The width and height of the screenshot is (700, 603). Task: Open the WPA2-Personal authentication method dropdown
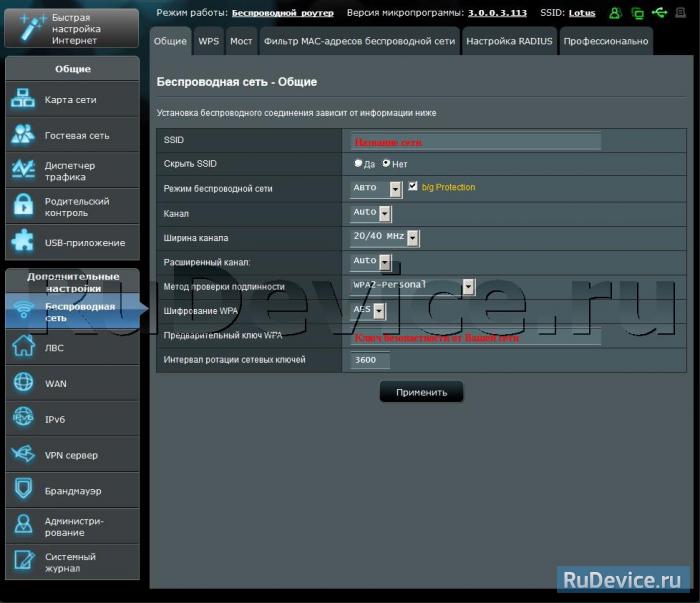tap(468, 286)
